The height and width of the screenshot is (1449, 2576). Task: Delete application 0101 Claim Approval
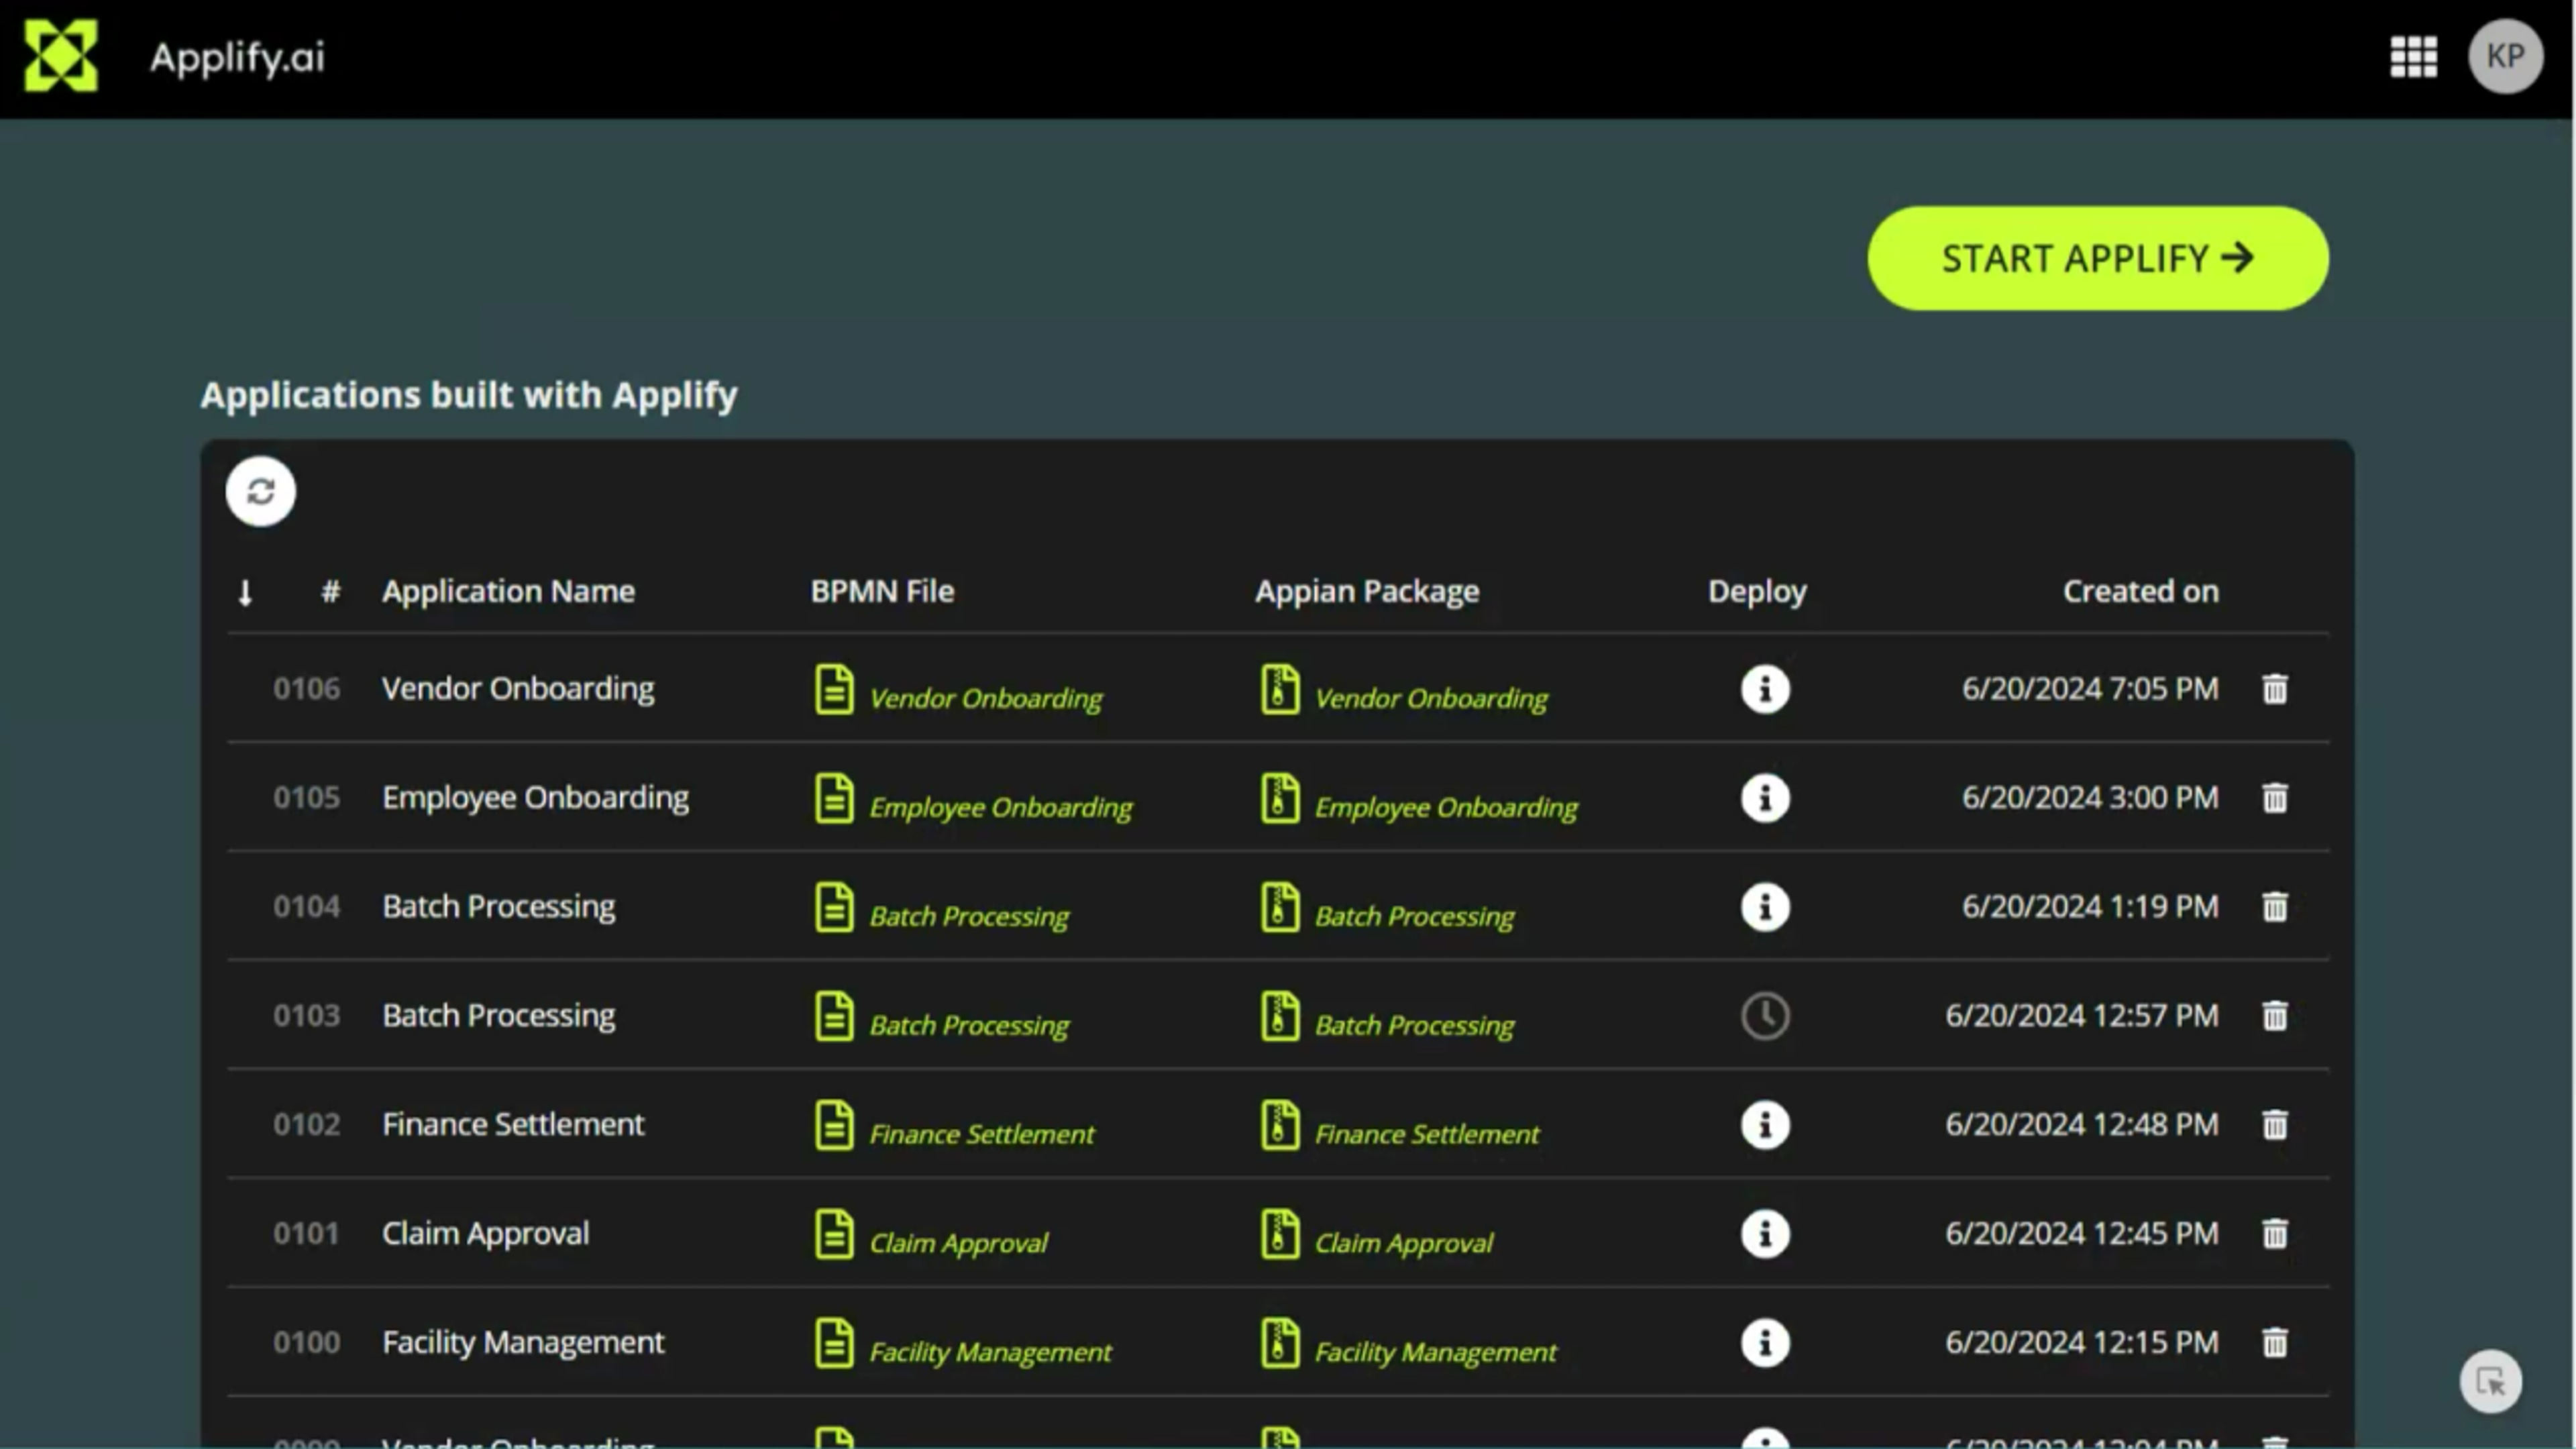coord(2274,1234)
